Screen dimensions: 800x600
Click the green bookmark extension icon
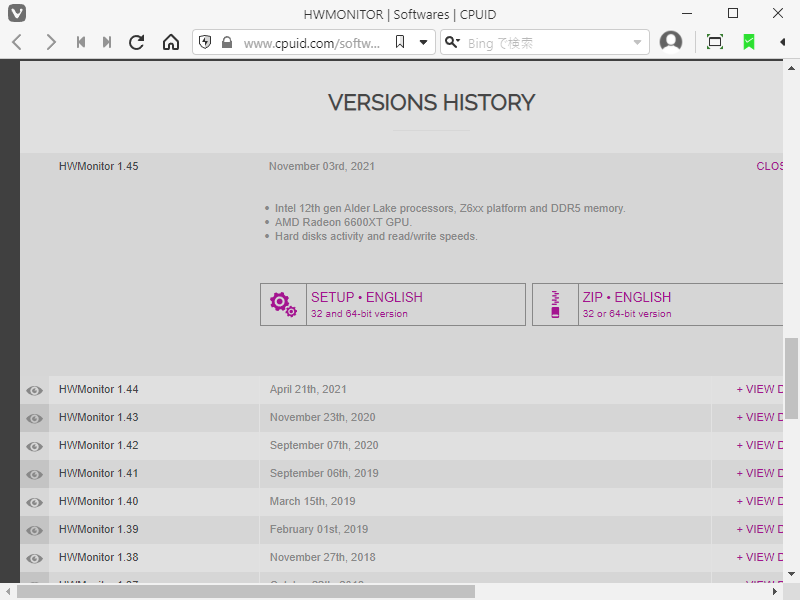pyautogui.click(x=748, y=42)
